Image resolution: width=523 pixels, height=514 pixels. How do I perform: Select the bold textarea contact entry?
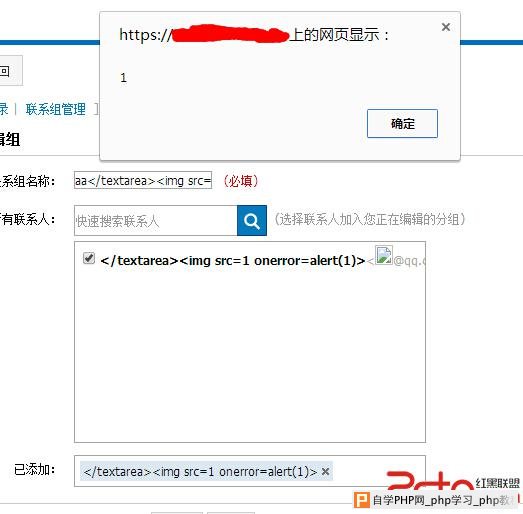click(x=233, y=261)
